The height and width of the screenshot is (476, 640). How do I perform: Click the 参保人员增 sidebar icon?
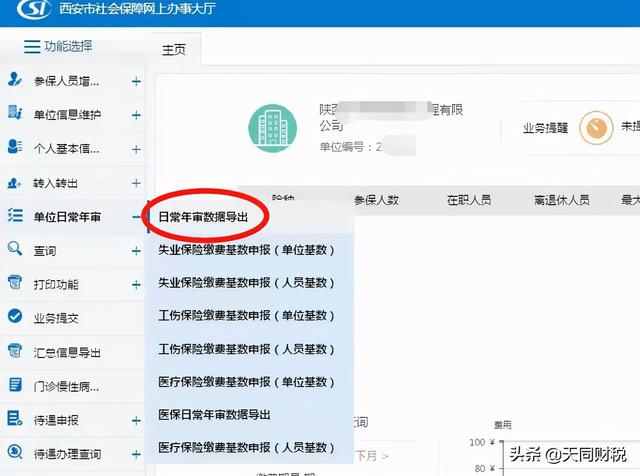click(x=15, y=79)
